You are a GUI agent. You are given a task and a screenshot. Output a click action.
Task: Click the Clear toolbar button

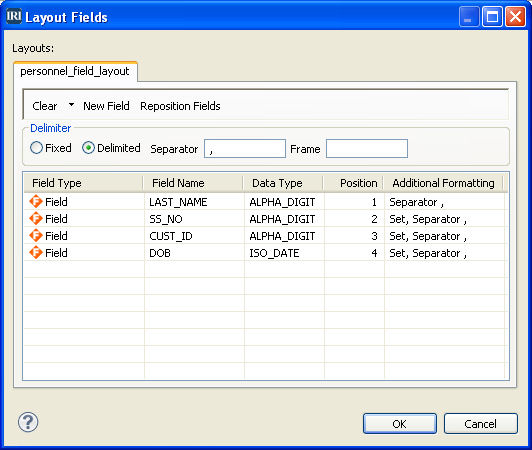(x=45, y=106)
